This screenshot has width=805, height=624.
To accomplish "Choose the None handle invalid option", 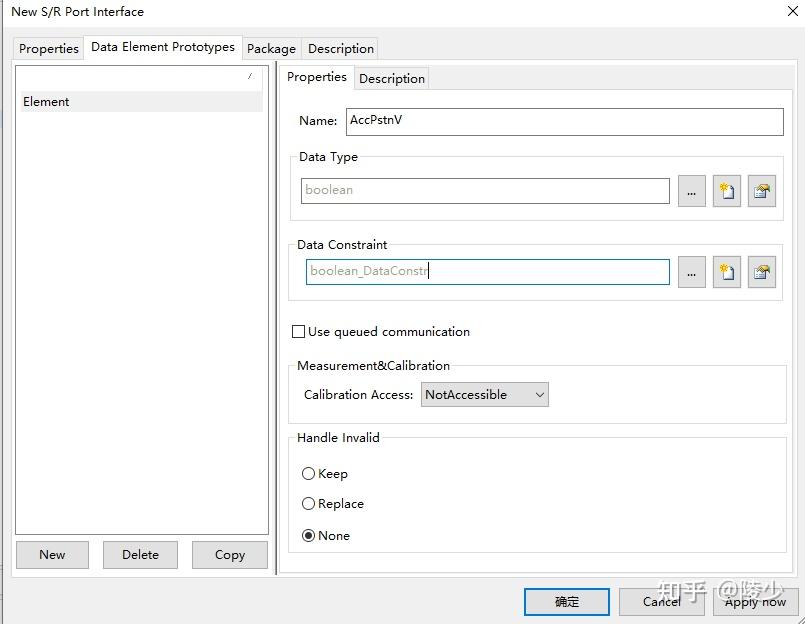I will click(309, 536).
